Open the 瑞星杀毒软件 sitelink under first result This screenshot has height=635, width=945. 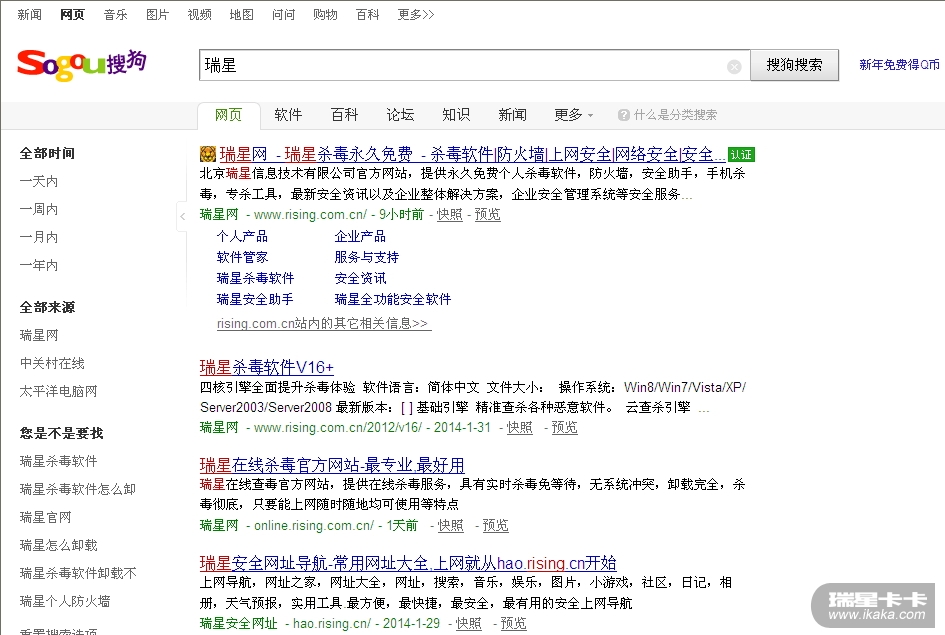click(256, 278)
